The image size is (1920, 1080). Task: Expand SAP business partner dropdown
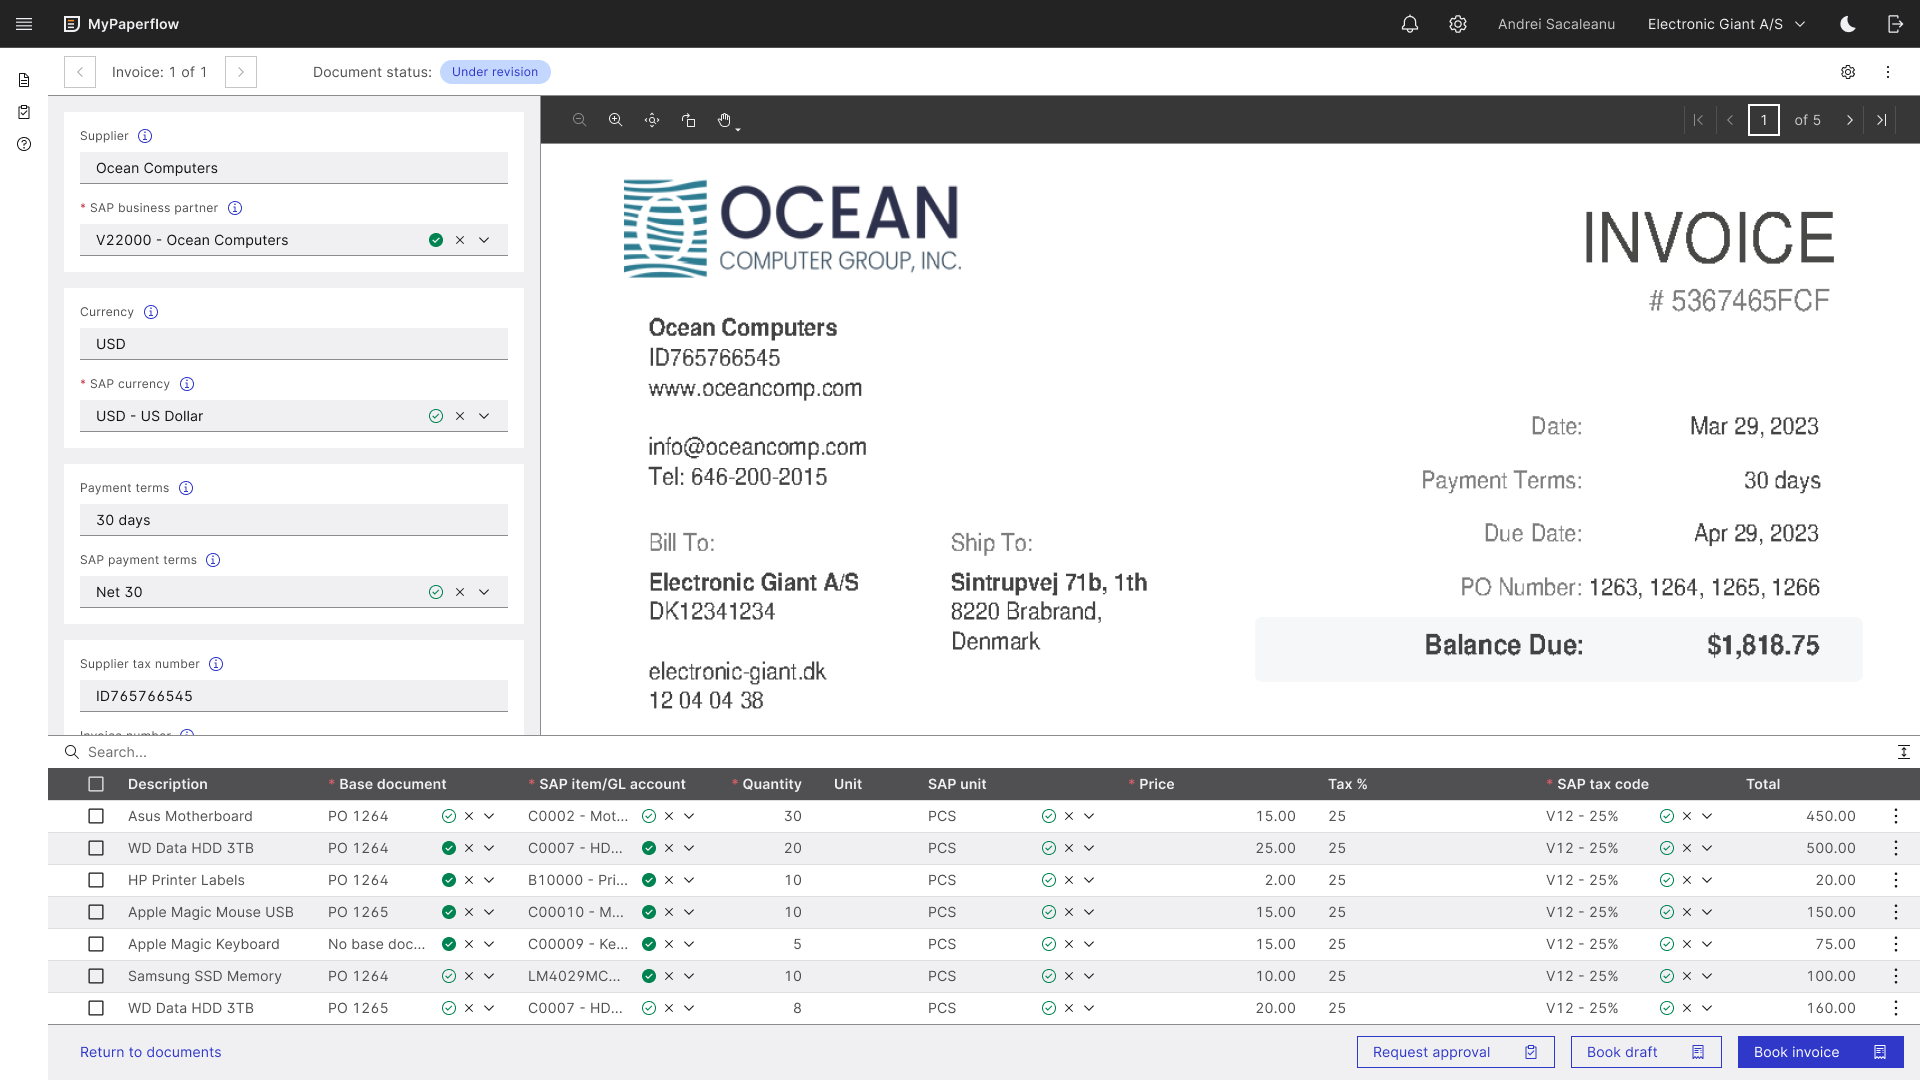click(x=484, y=240)
